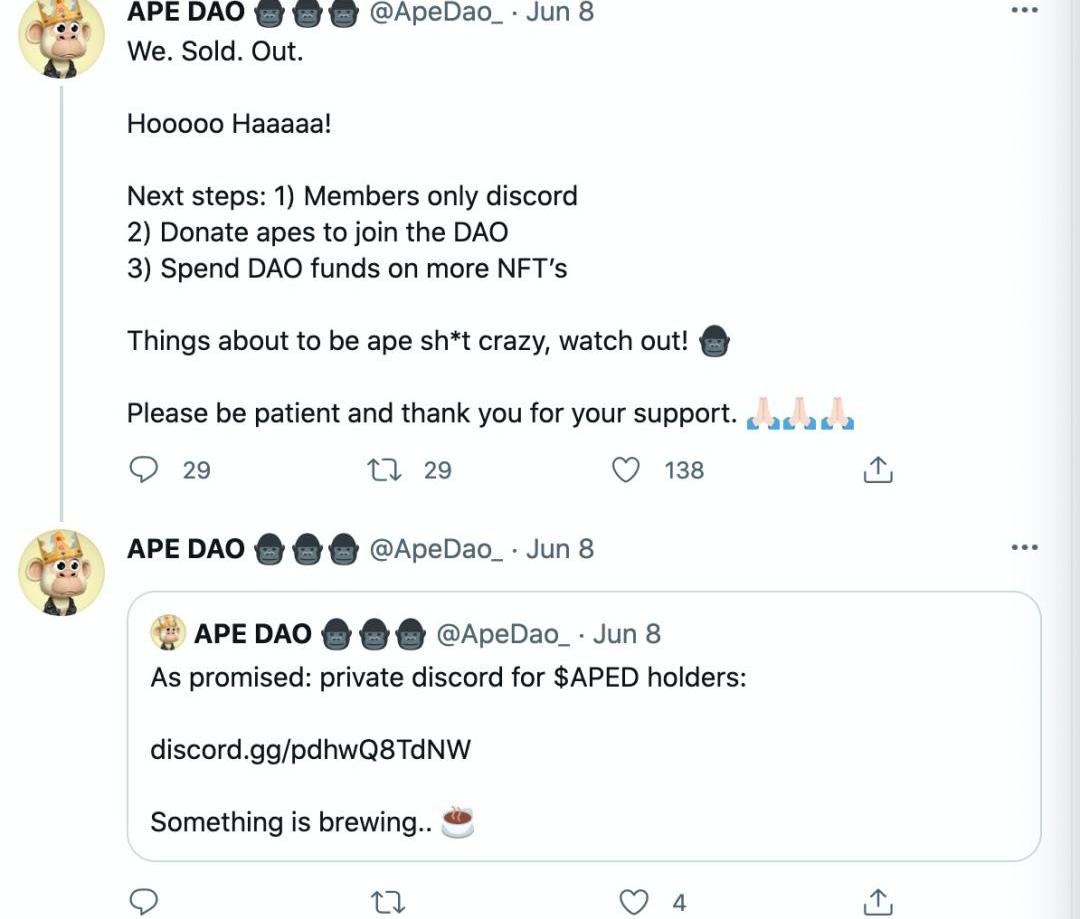
Task: Open the APE DAO name on second tweet
Action: coord(186,549)
